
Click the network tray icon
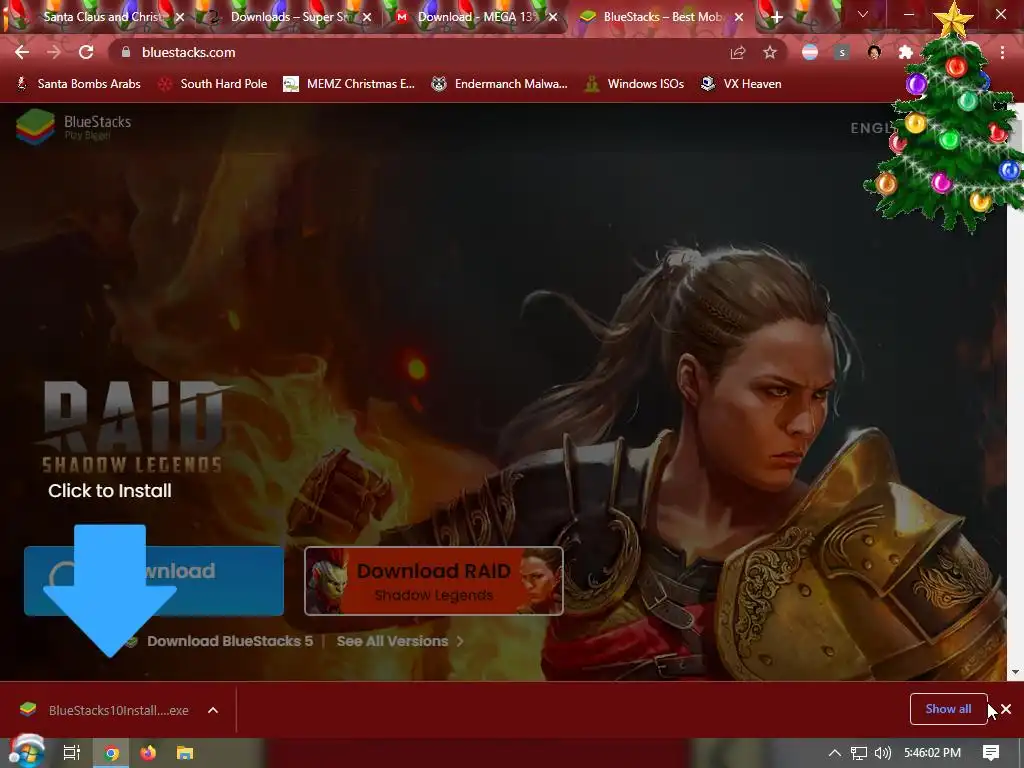pyautogui.click(x=859, y=753)
